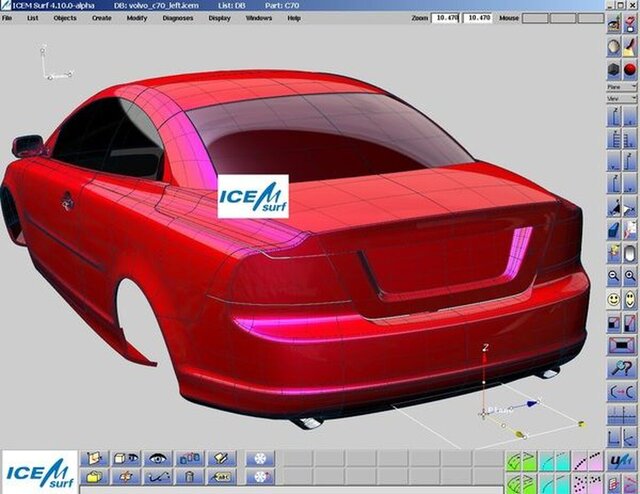Open the Windows menu
The width and height of the screenshot is (640, 494).
259,18
